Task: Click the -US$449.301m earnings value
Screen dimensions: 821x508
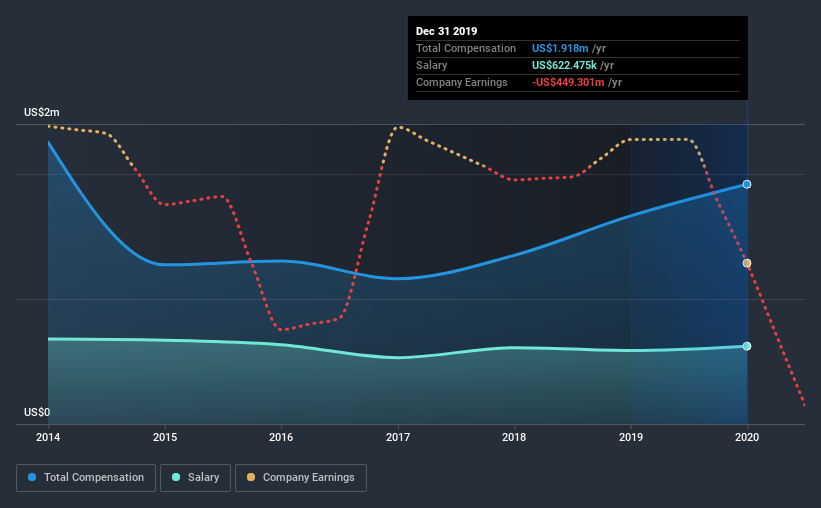Action: (568, 82)
